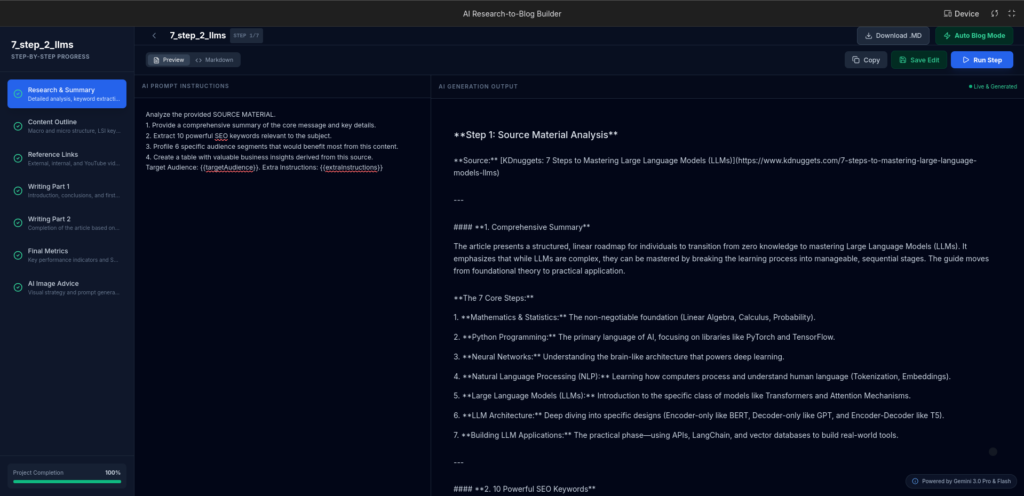Click the AI PROMPT INSTRUCTIONS panel header
Screen dimensions: 1024x496
click(x=185, y=86)
